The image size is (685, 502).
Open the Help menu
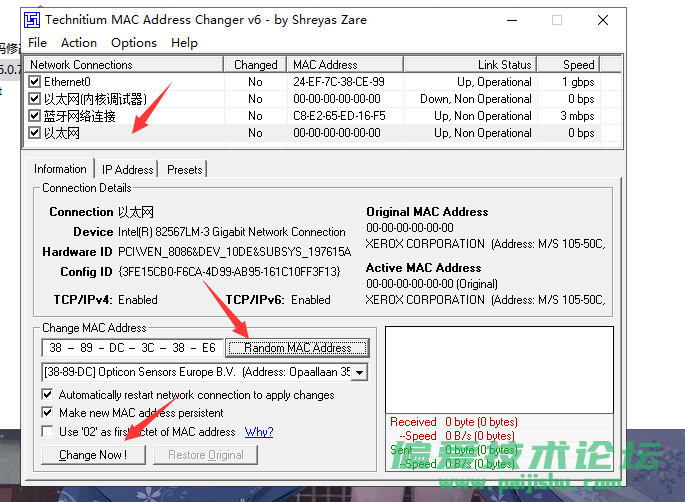(184, 43)
